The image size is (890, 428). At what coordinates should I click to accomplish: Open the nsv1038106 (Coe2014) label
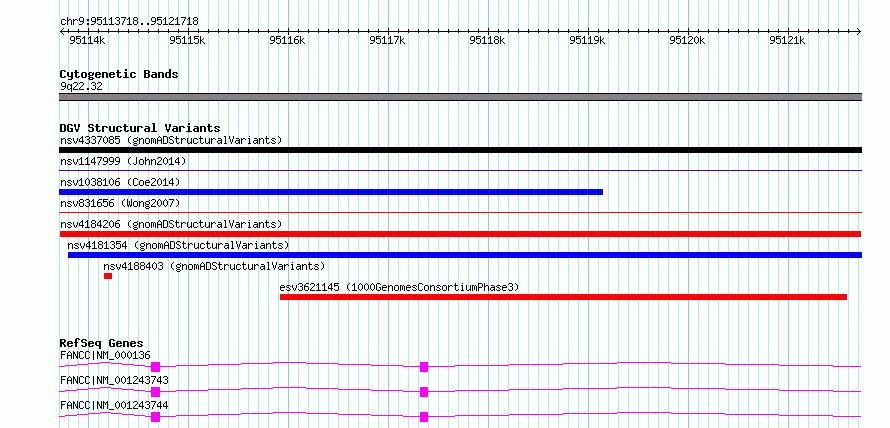tap(120, 182)
